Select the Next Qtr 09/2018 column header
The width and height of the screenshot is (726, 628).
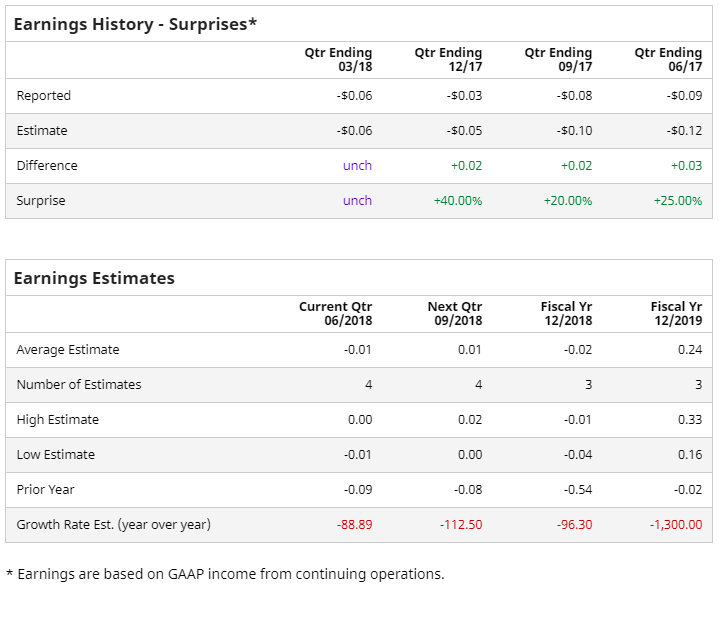coord(454,313)
